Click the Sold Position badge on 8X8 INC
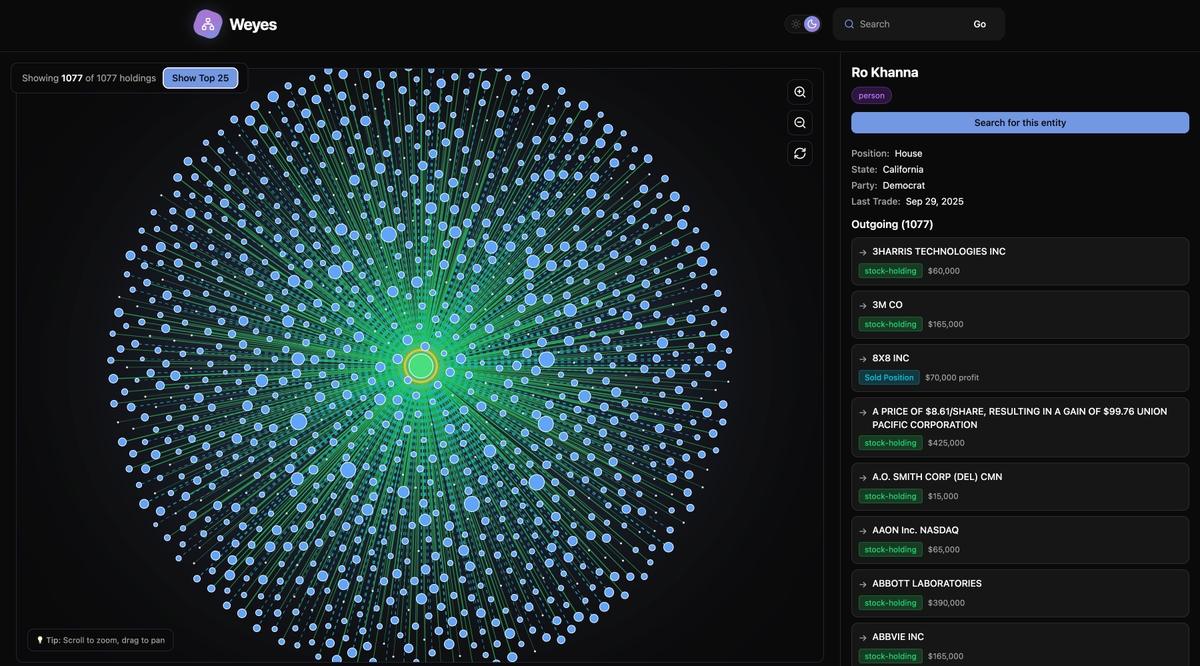The height and width of the screenshot is (666, 1200). (x=888, y=376)
